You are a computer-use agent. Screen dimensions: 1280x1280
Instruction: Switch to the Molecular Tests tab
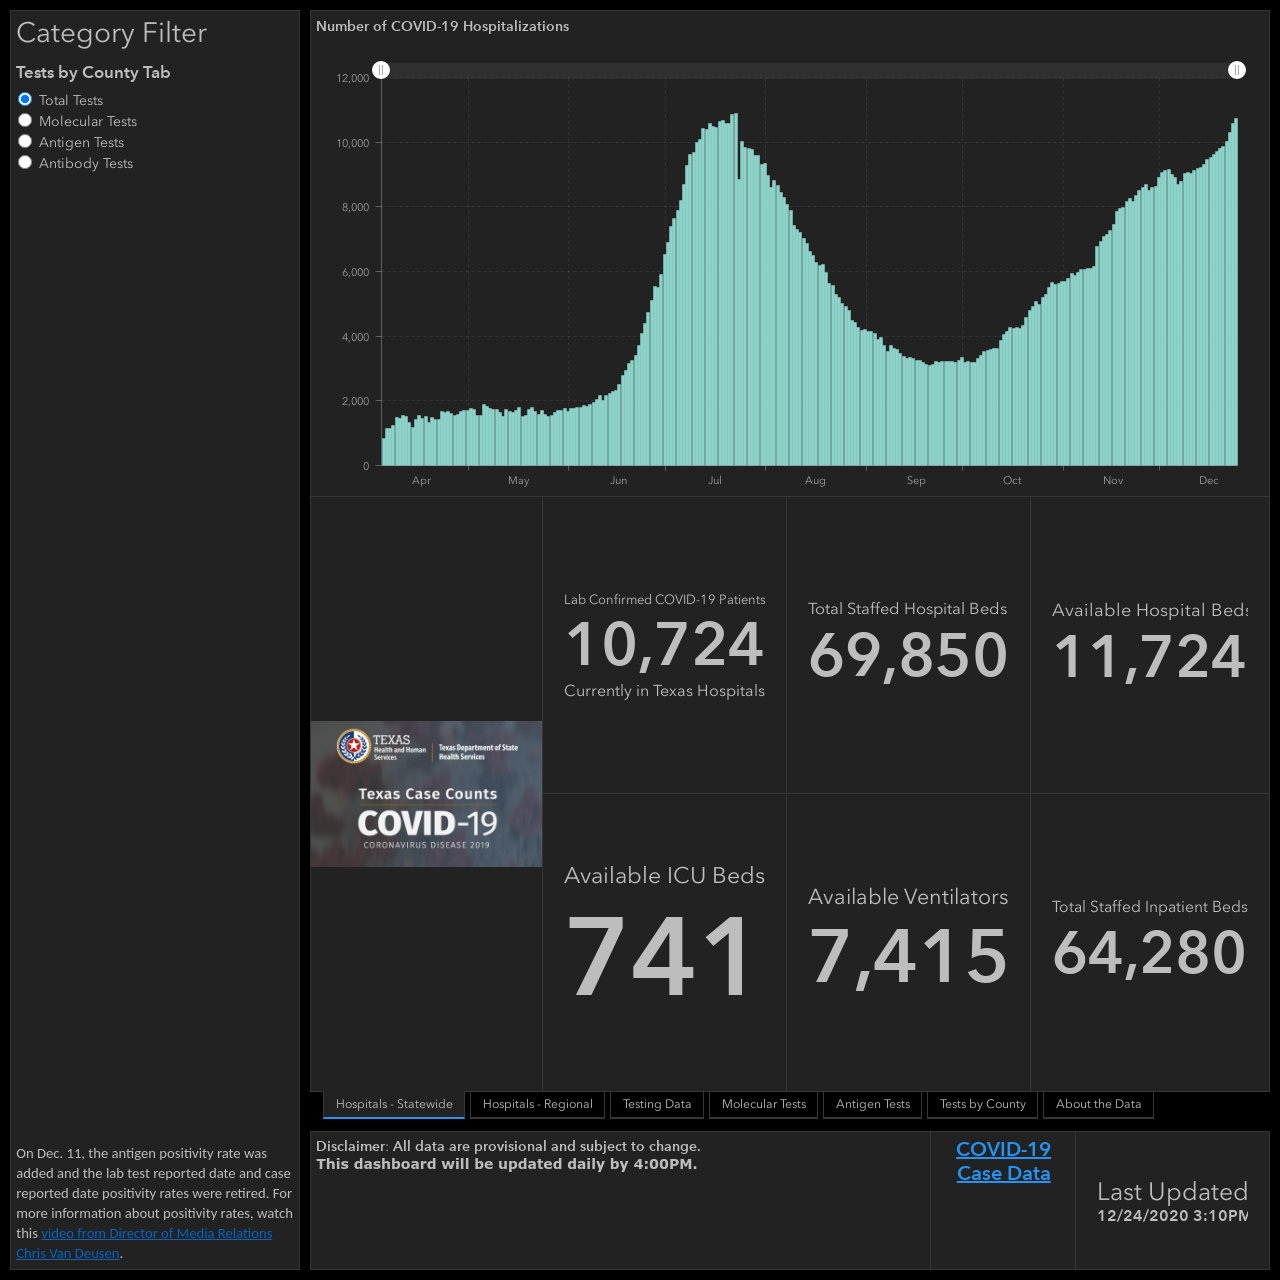[x=764, y=1104]
